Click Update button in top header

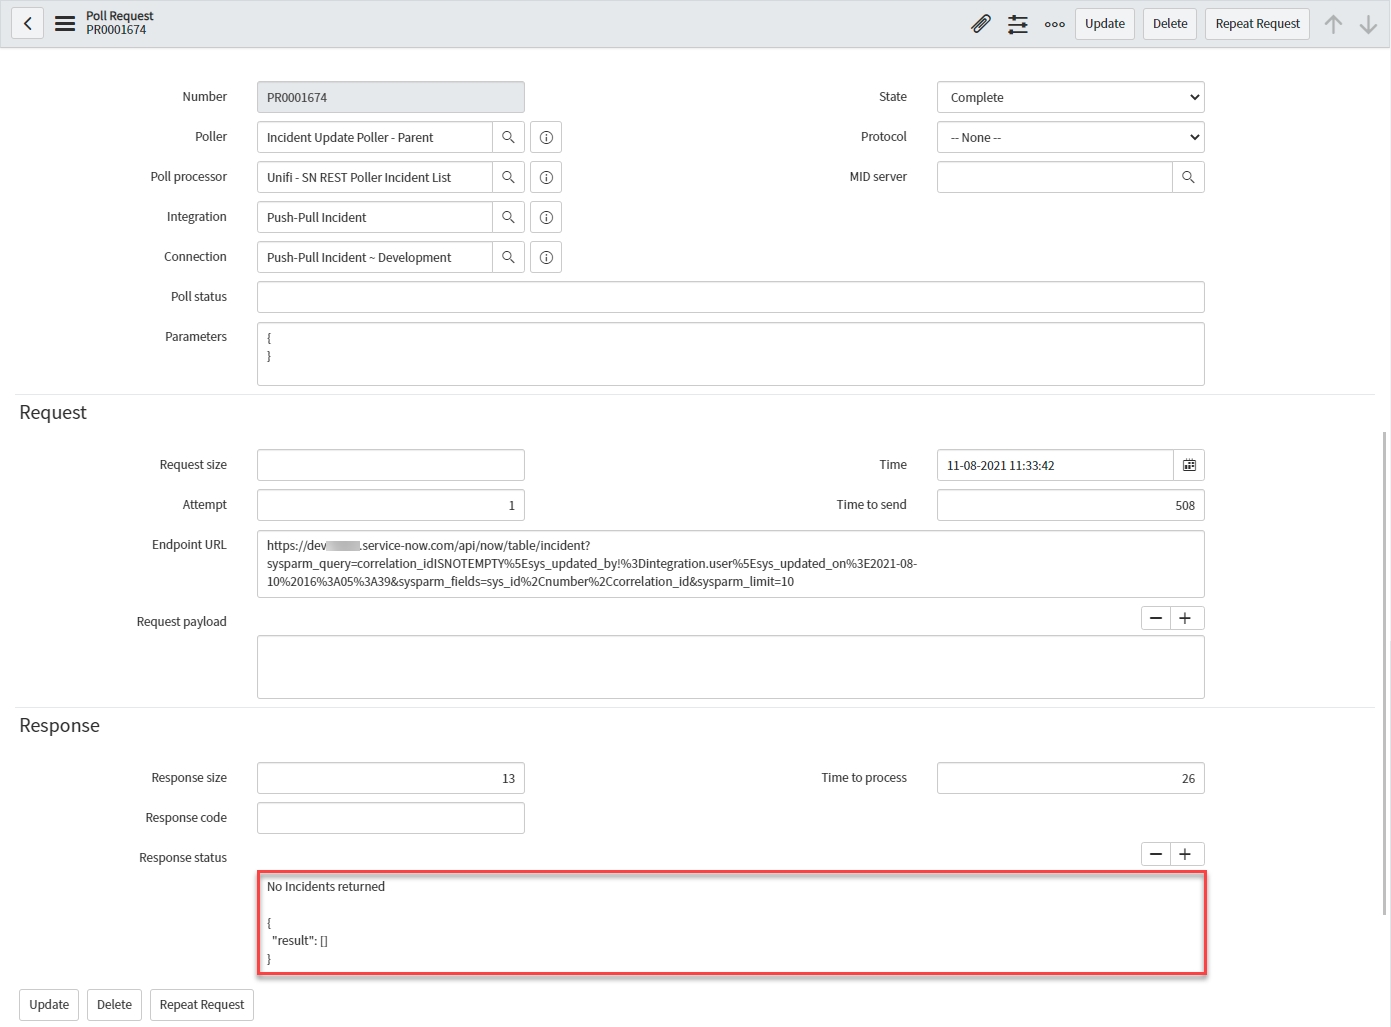click(1104, 24)
